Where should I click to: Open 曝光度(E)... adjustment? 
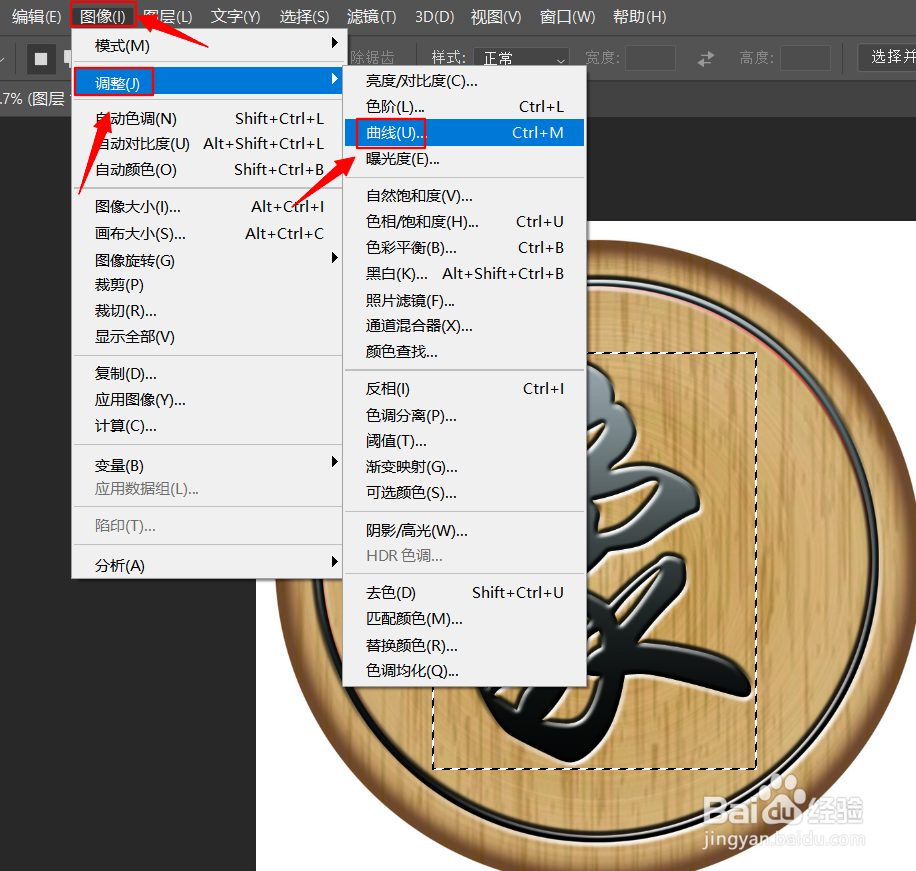(464, 159)
